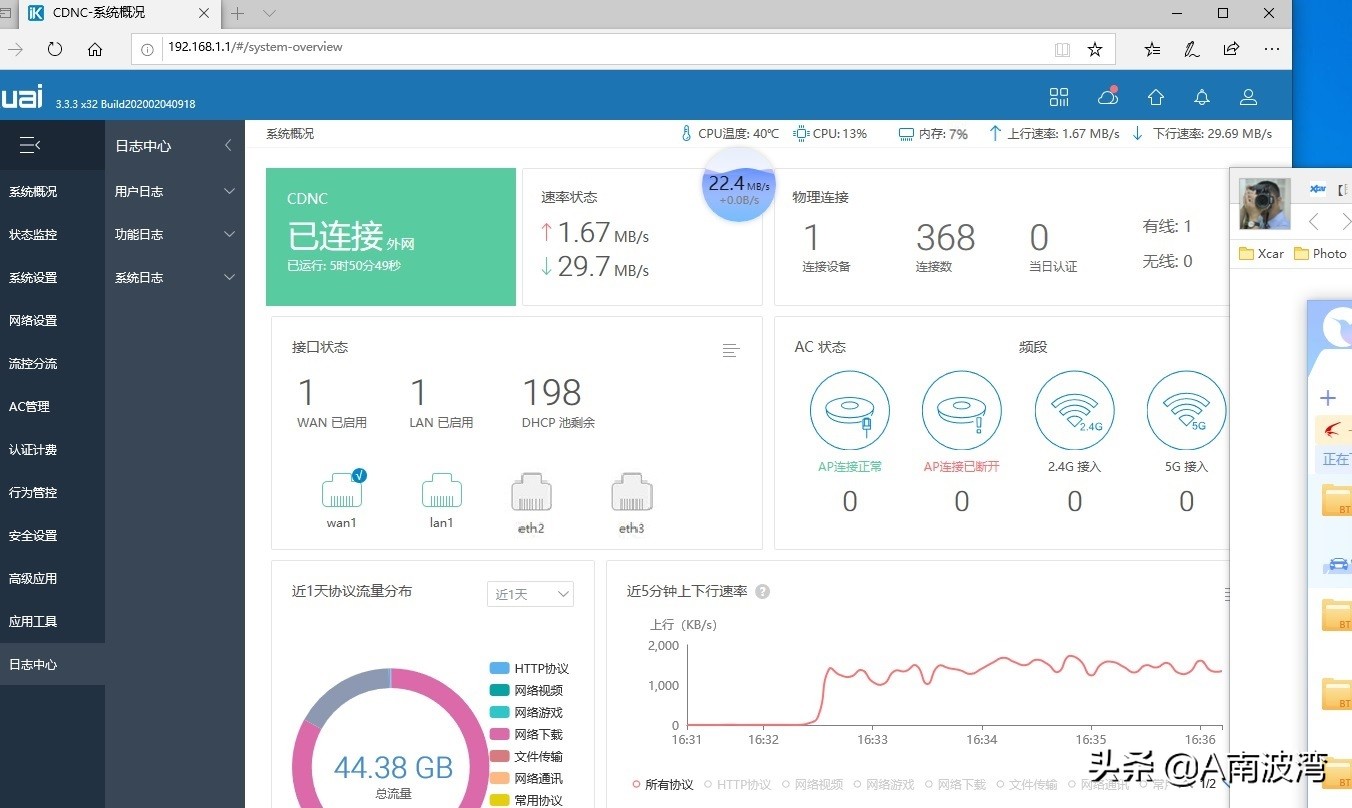Screen dimensions: 1352x808
Task: Click the browser address bar showing 192.168.1.1
Action: [300, 47]
